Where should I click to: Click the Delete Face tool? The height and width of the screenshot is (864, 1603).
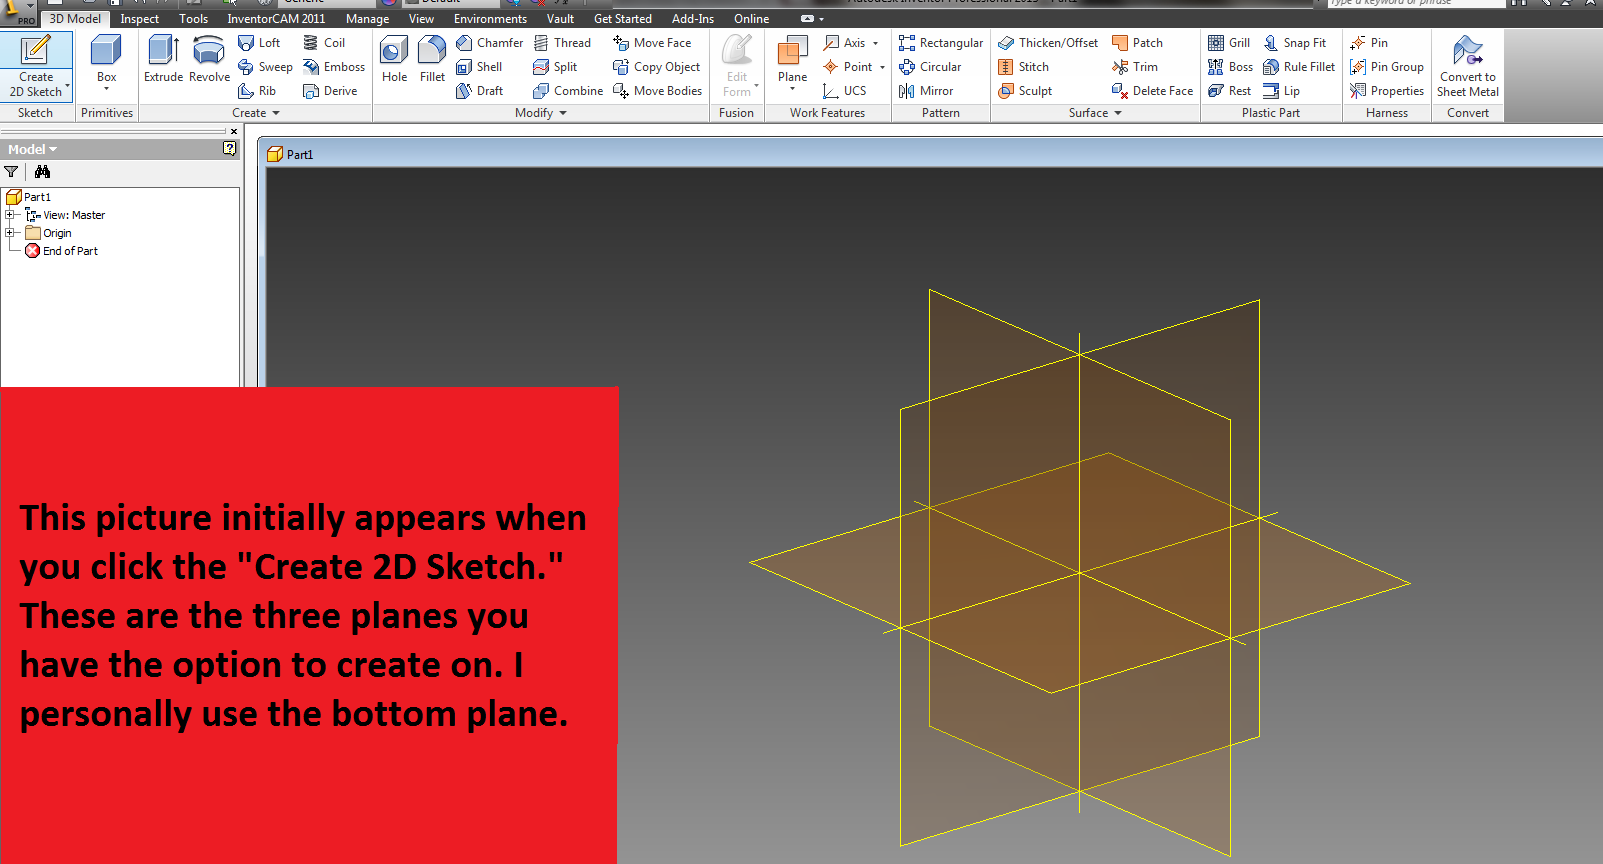click(x=1152, y=91)
